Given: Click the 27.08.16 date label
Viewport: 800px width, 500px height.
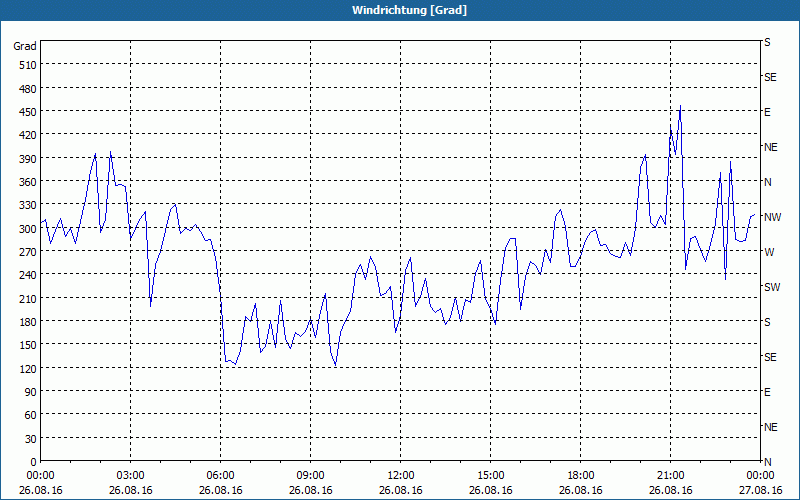Looking at the screenshot, I should tap(760, 490).
